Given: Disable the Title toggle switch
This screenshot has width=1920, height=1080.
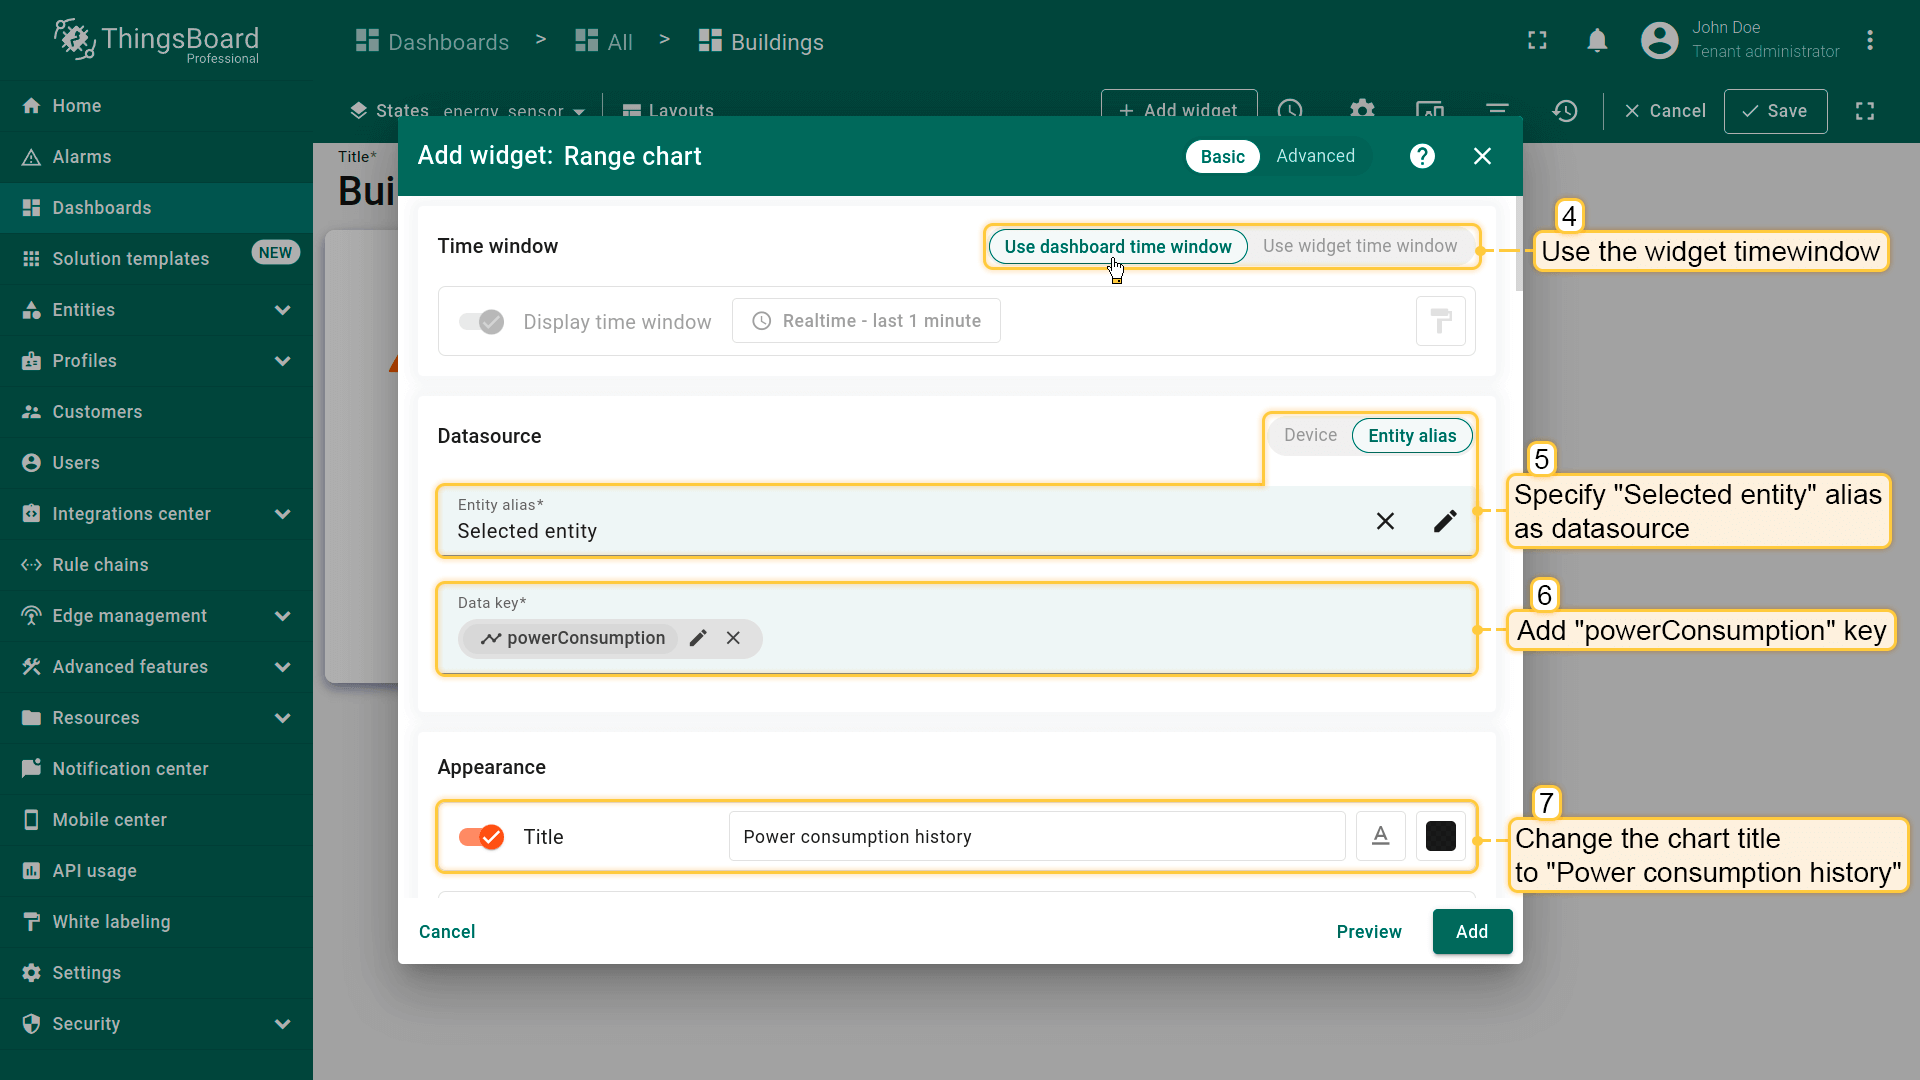Looking at the screenshot, I should (481, 837).
